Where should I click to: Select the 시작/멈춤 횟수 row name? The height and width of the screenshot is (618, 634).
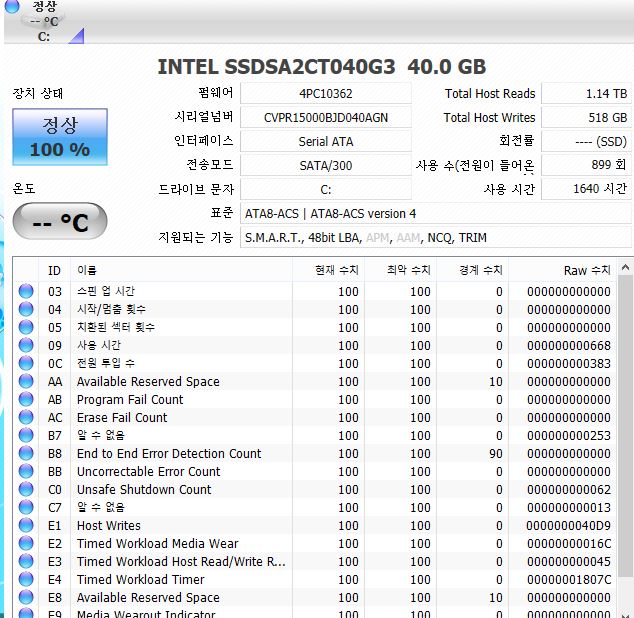(x=111, y=309)
